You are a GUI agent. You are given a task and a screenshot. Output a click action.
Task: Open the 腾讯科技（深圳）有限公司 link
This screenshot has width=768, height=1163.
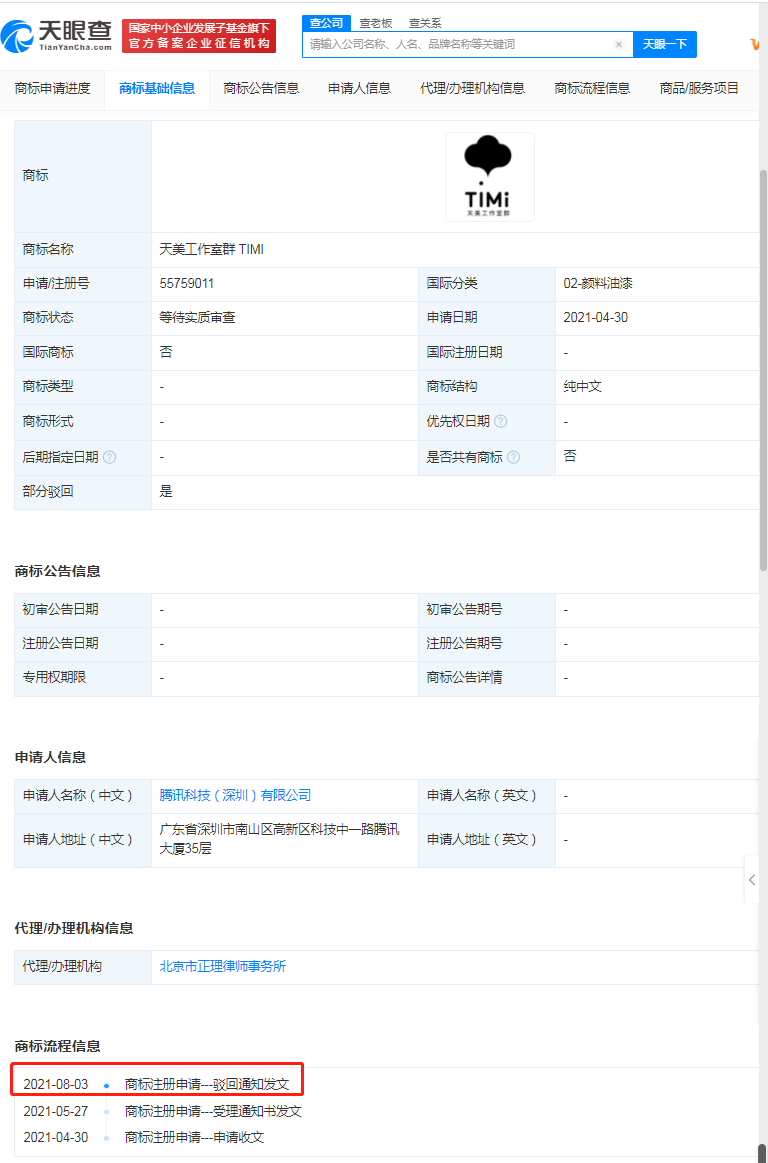click(235, 795)
